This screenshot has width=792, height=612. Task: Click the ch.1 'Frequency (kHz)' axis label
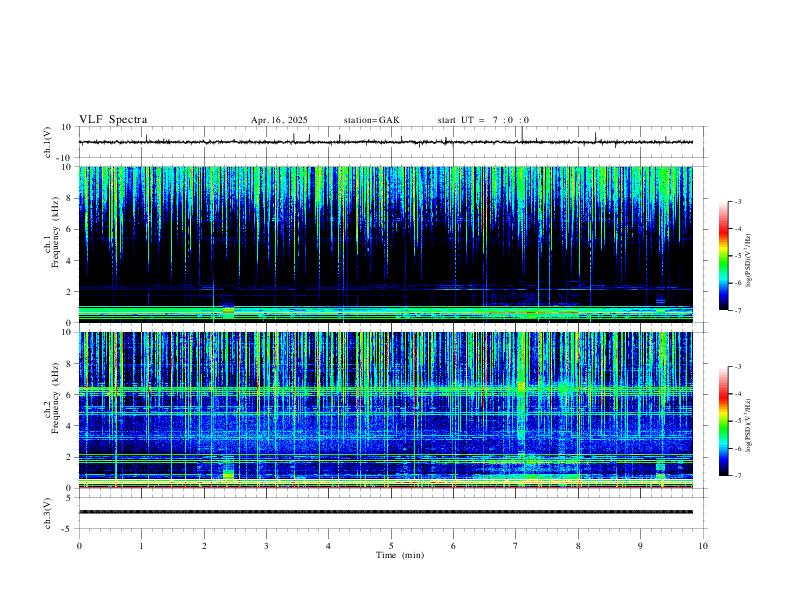tap(56, 232)
